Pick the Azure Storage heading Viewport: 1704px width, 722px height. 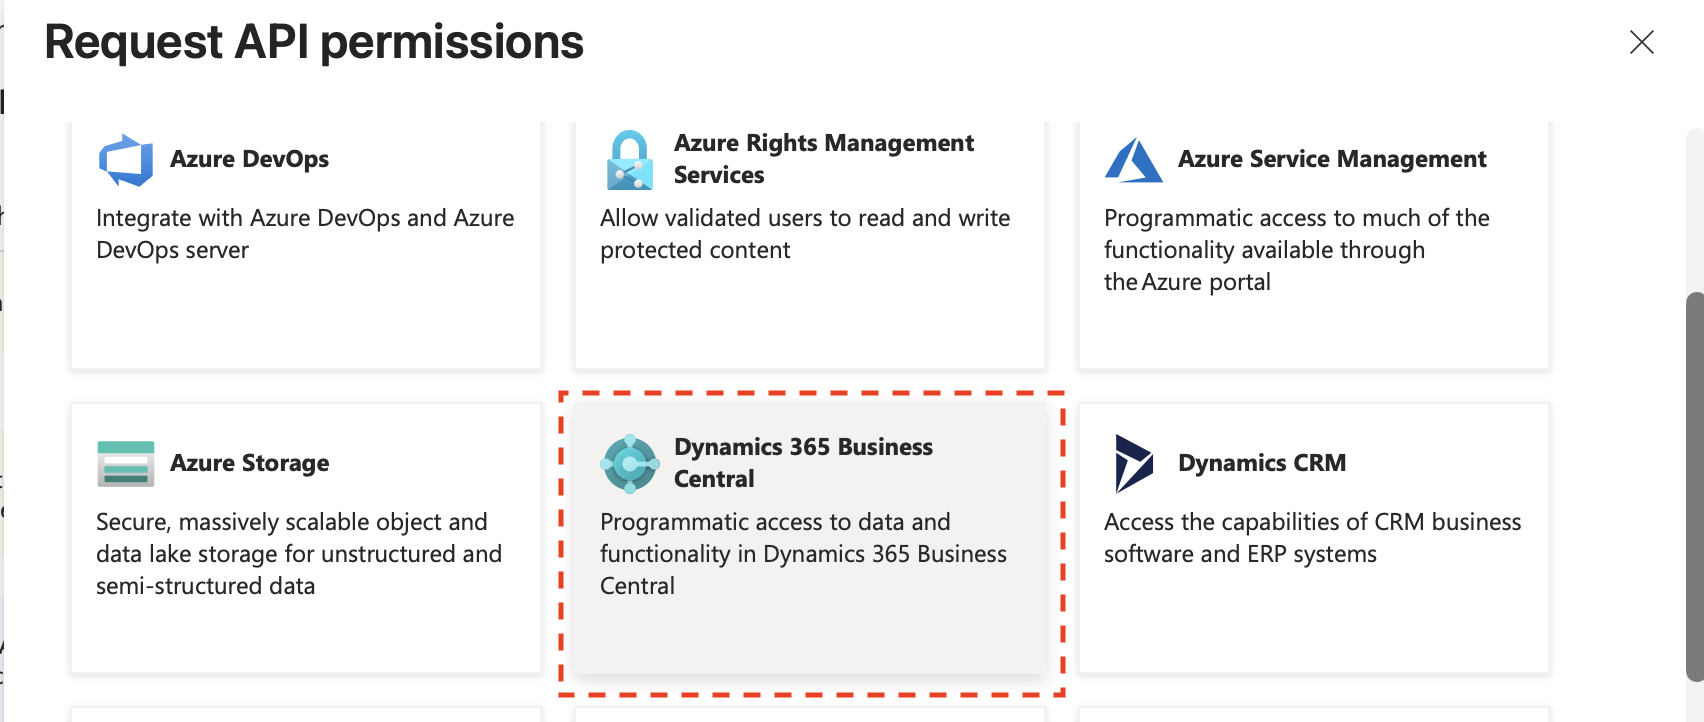click(249, 463)
